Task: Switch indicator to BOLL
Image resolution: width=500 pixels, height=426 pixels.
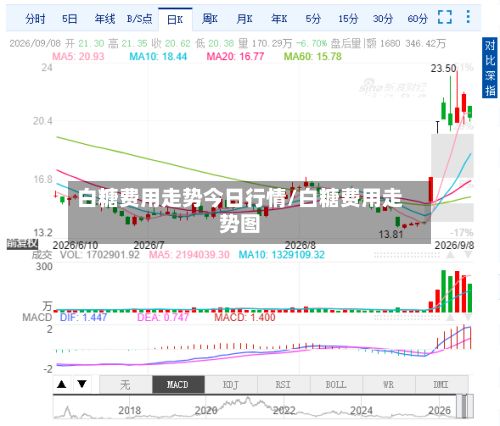Action: point(336,385)
